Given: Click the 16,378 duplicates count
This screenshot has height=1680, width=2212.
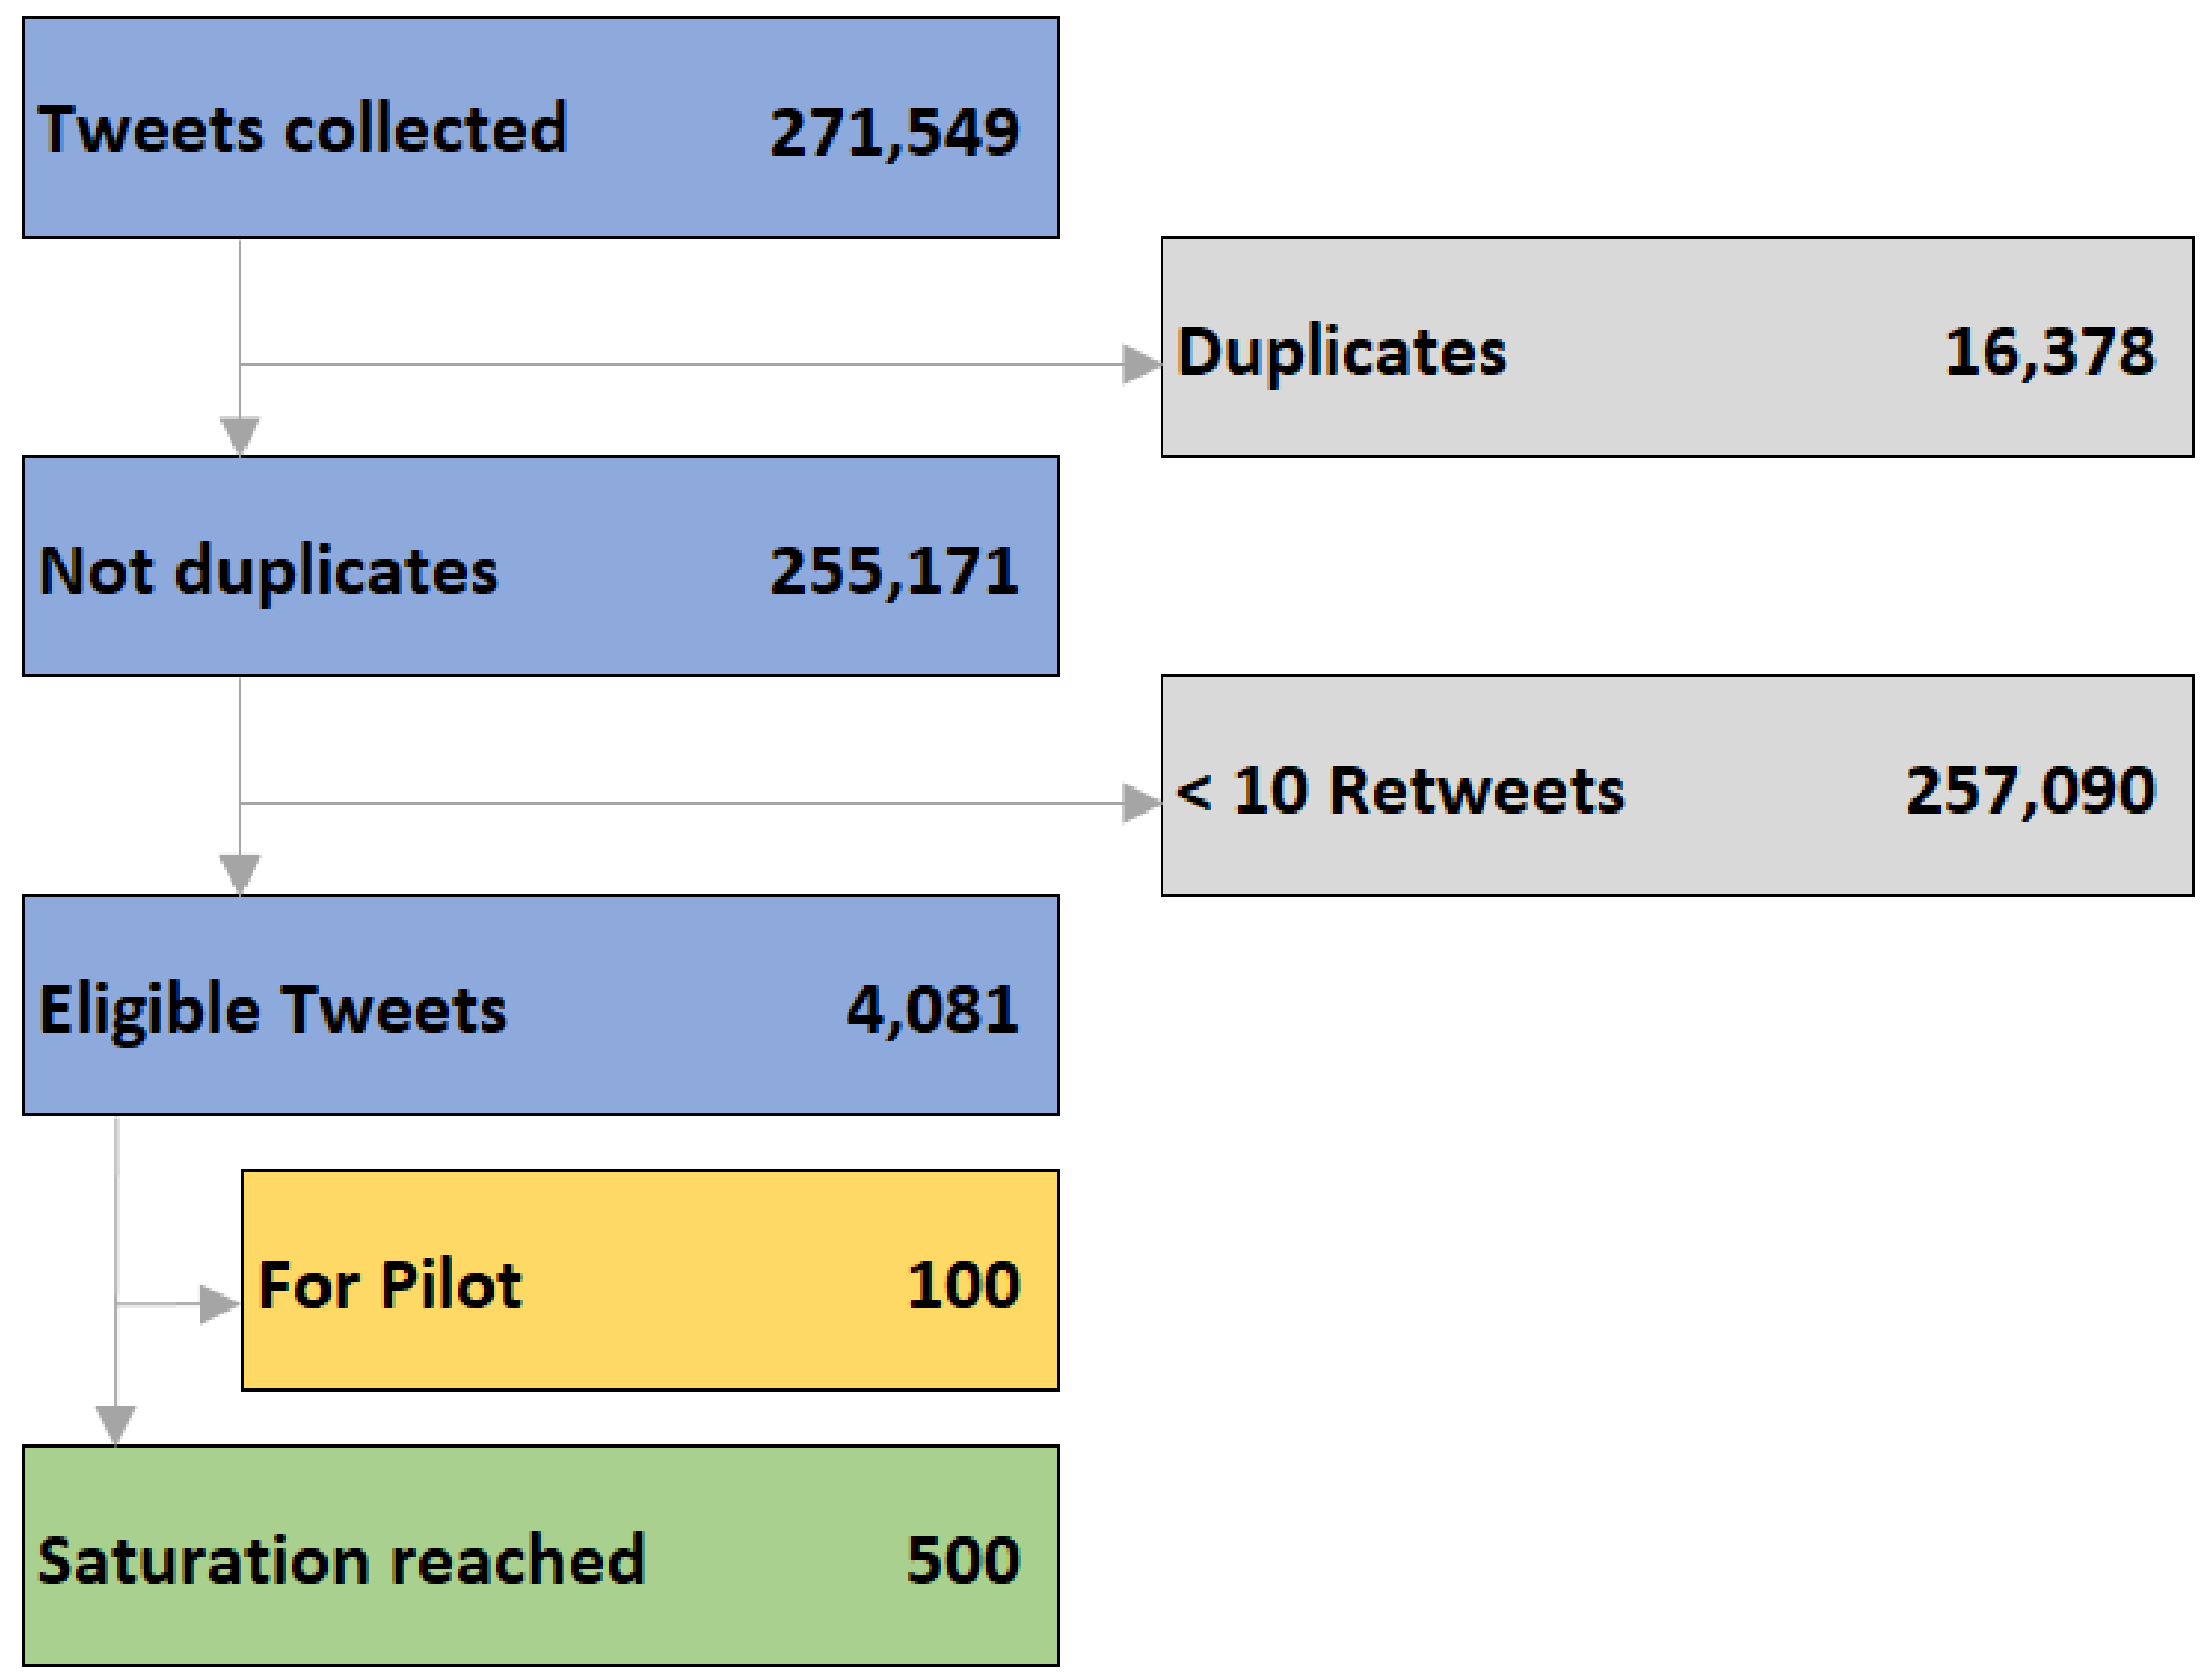Looking at the screenshot, I should point(2049,352).
